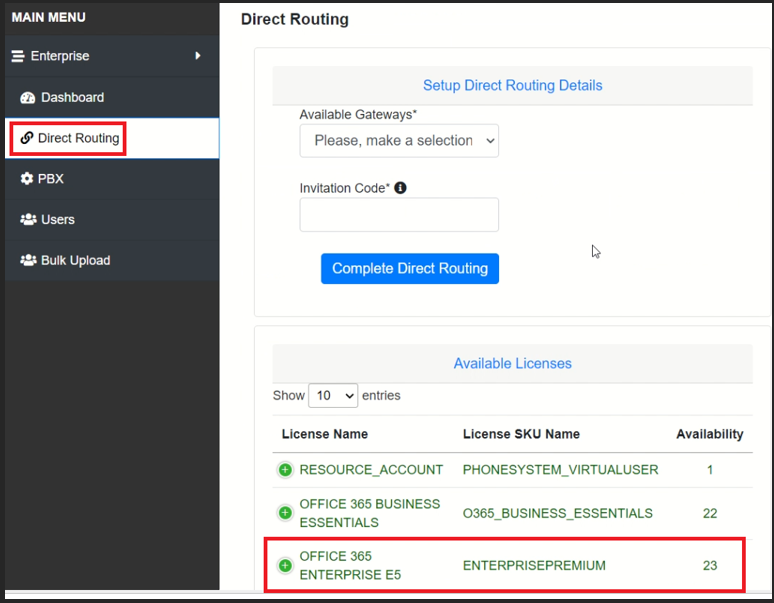Click the PBX gear icon
The width and height of the screenshot is (774, 603).
click(x=27, y=179)
